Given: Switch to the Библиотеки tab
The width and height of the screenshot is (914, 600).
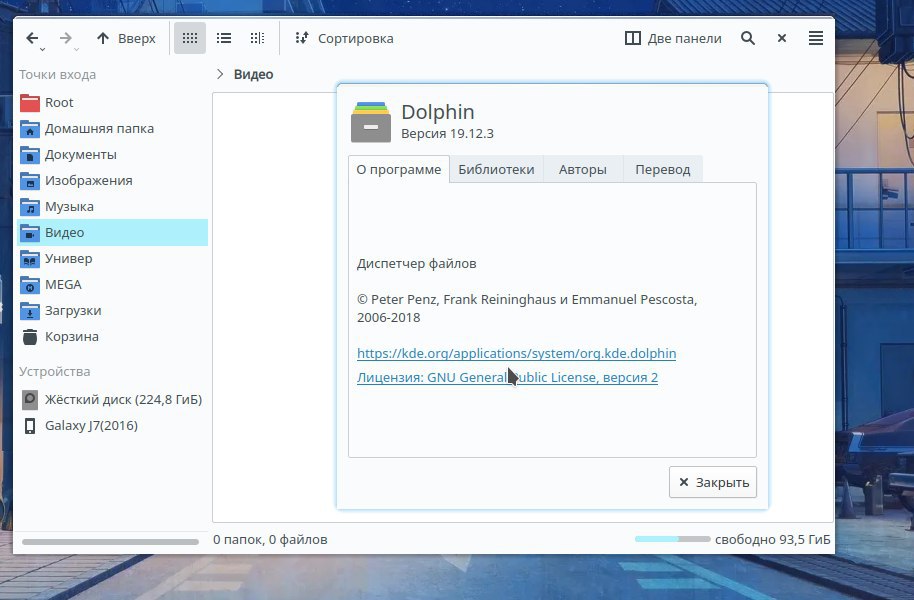Looking at the screenshot, I should point(496,170).
